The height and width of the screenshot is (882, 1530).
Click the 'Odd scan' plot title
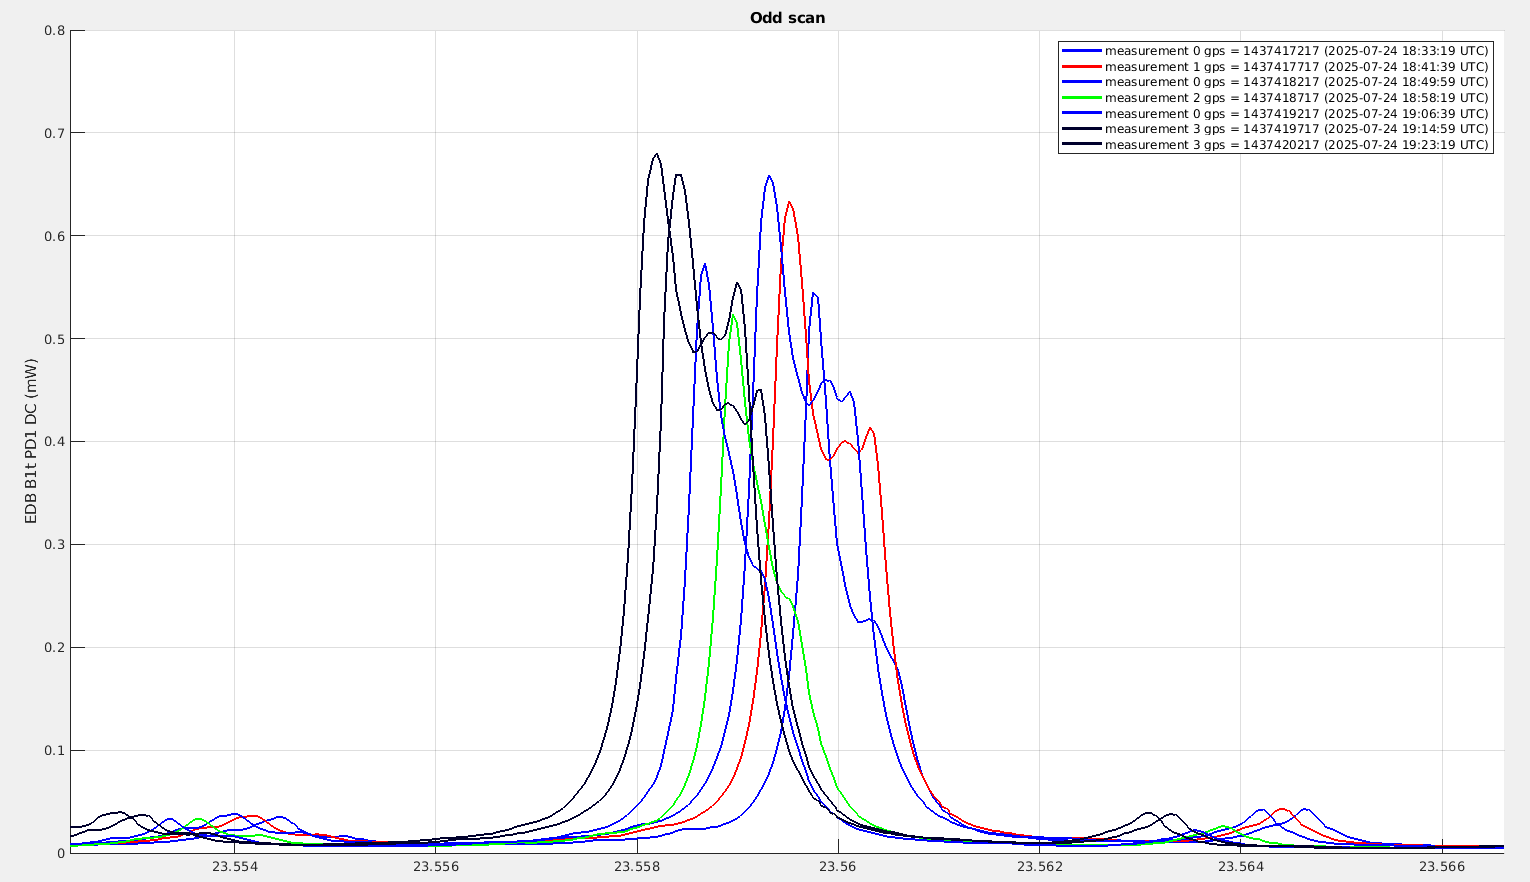(x=787, y=18)
